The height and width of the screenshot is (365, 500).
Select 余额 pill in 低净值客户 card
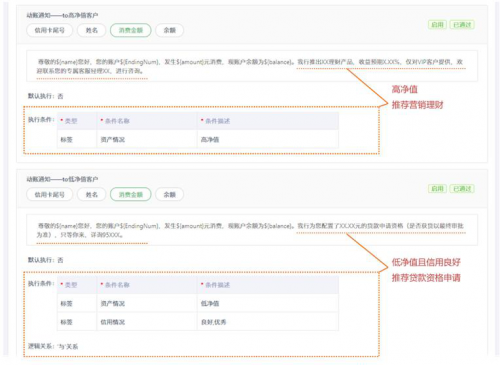170,195
